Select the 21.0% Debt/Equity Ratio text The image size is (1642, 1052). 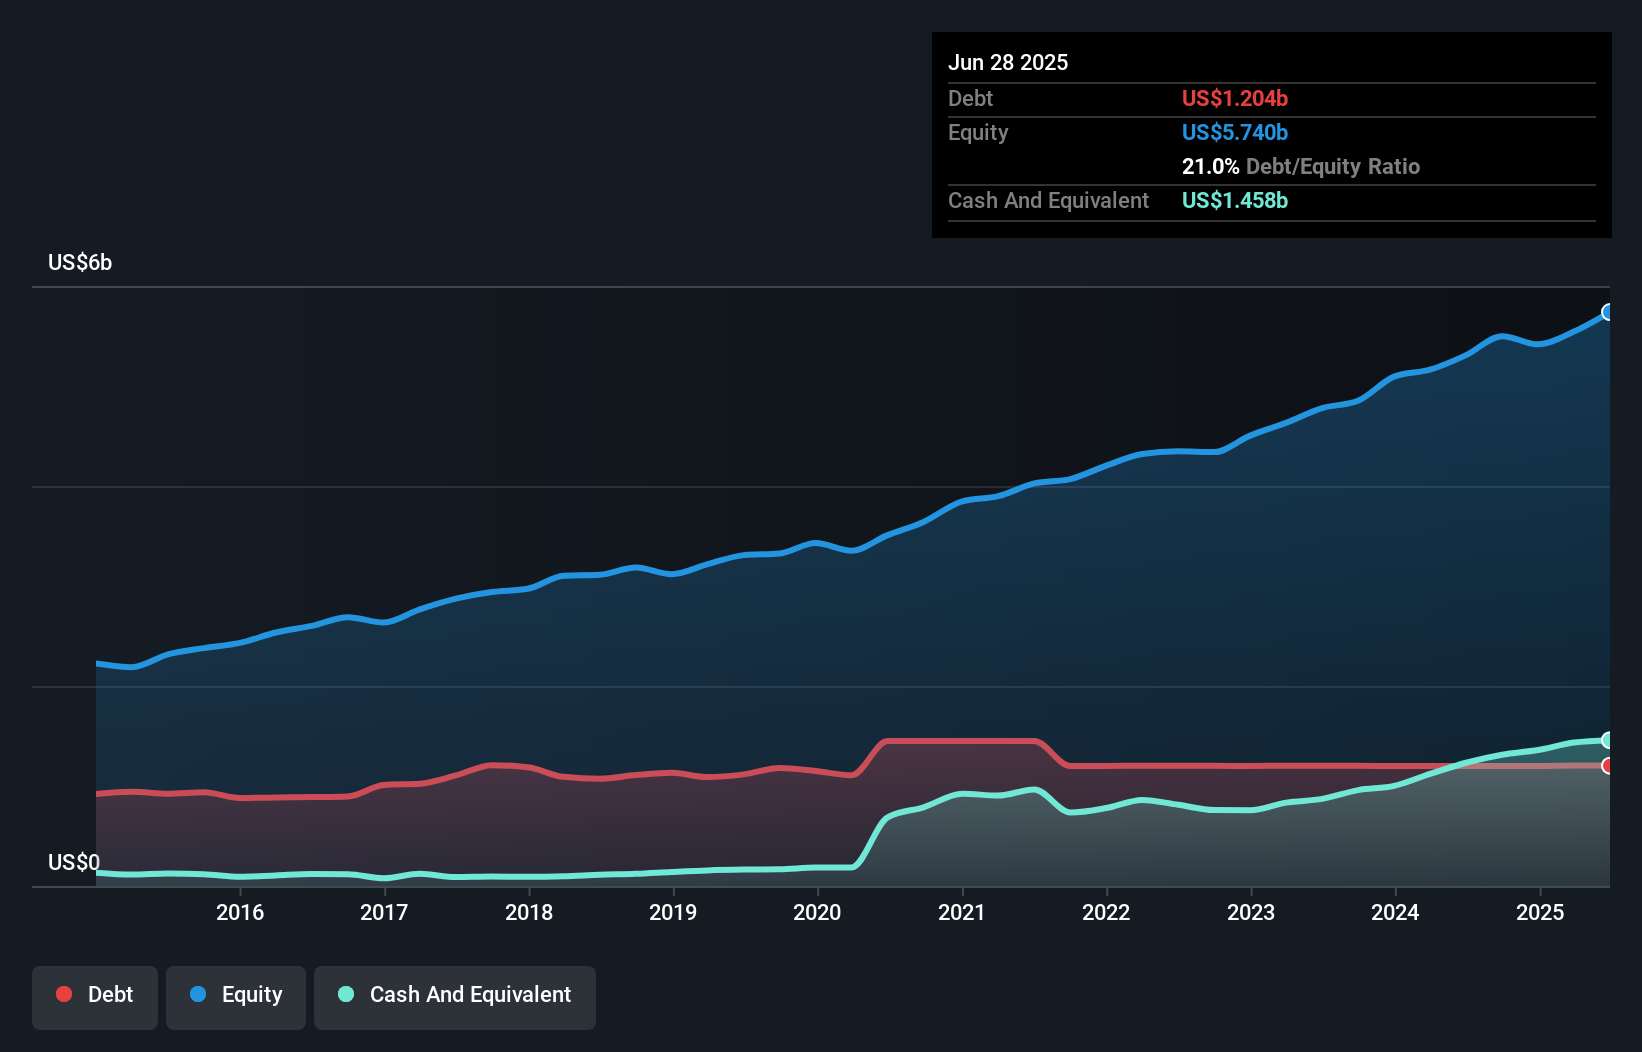click(1300, 166)
